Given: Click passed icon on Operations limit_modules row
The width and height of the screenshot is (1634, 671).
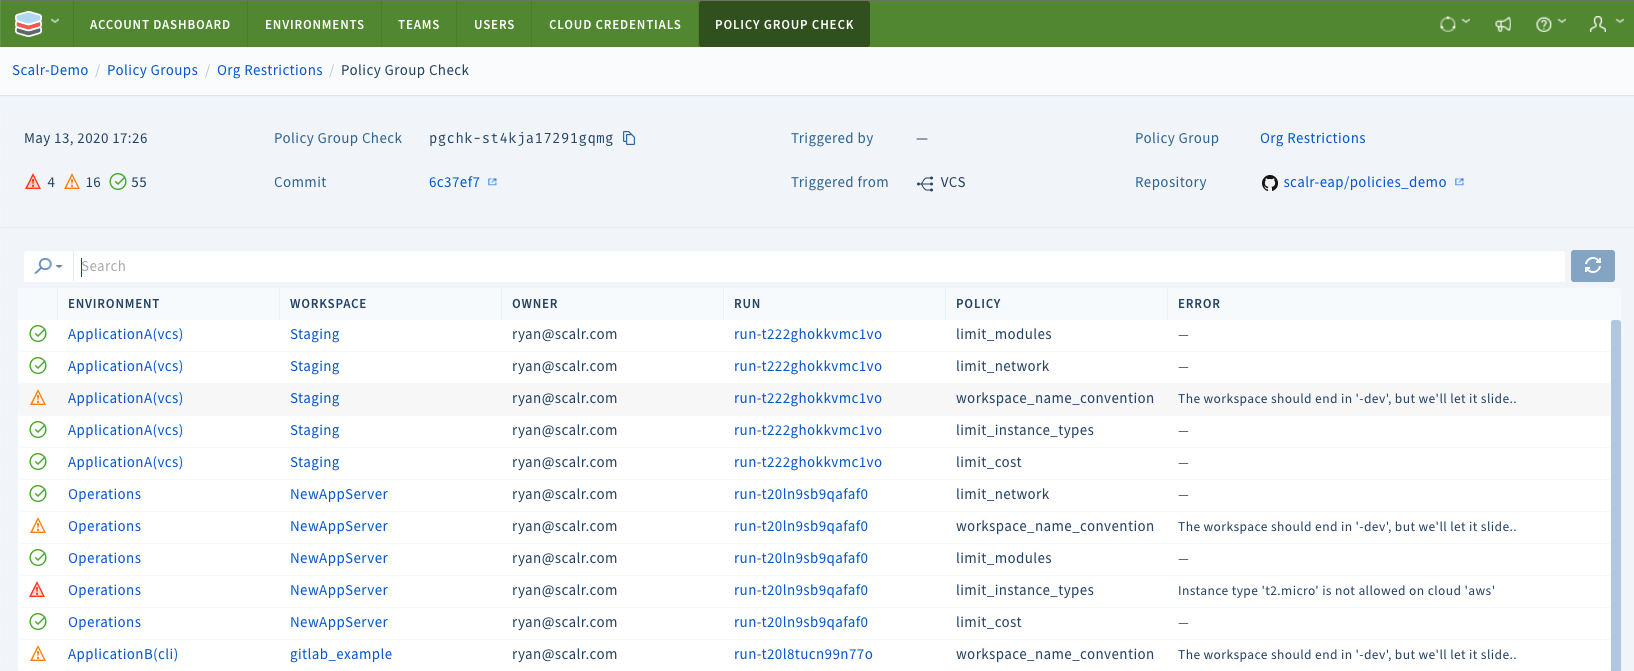Looking at the screenshot, I should tap(38, 558).
